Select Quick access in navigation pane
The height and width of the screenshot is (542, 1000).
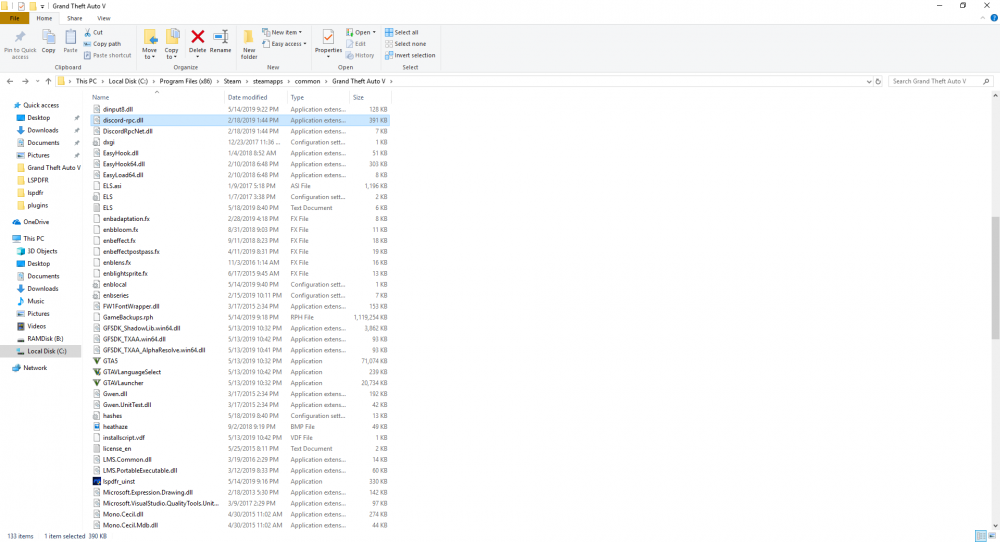[41, 105]
